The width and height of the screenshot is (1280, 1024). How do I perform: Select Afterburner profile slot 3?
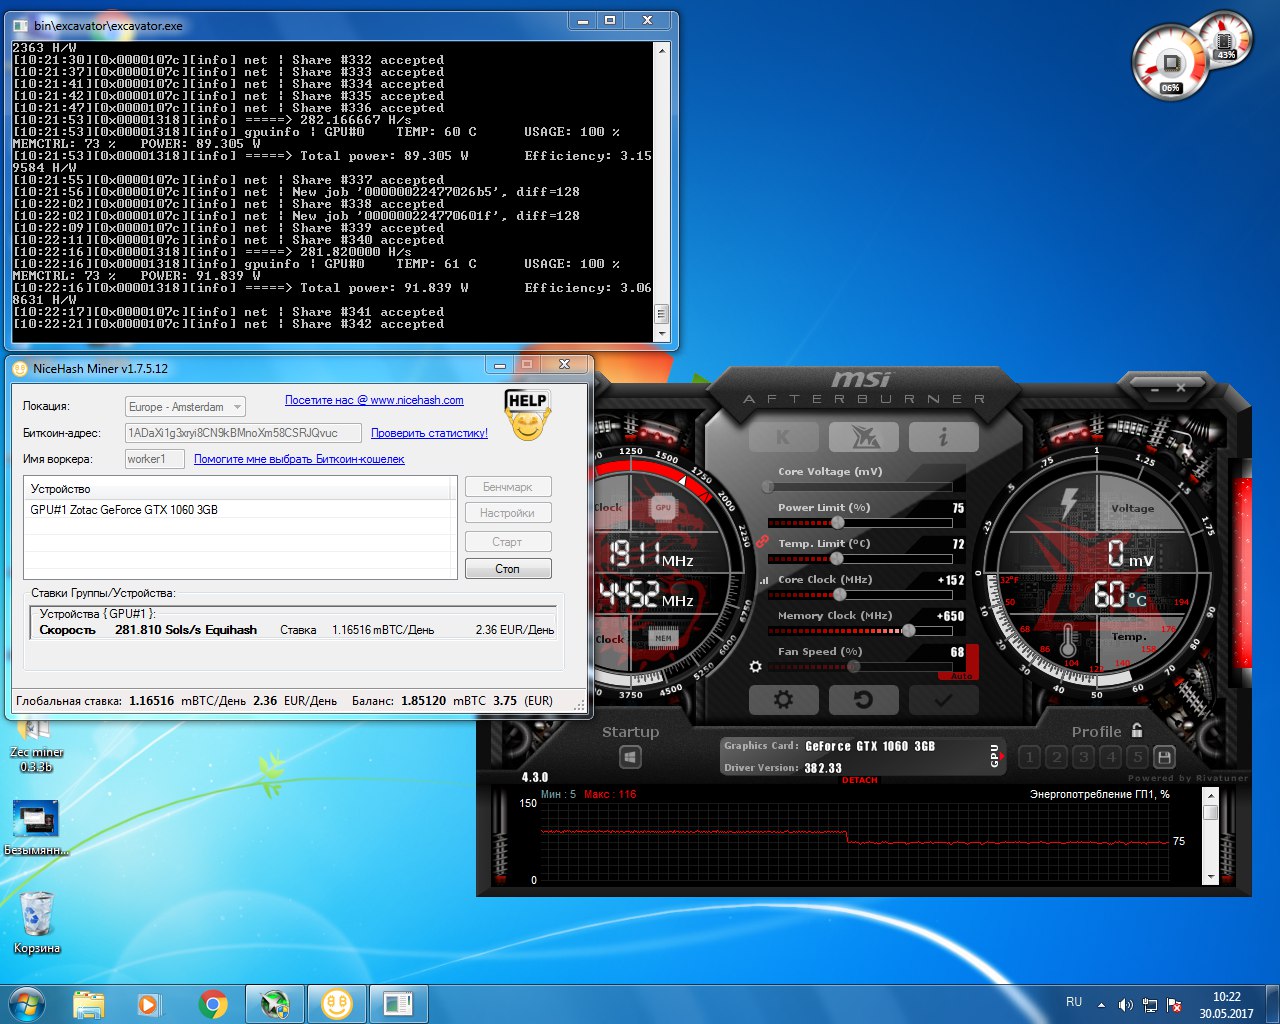click(x=1084, y=757)
